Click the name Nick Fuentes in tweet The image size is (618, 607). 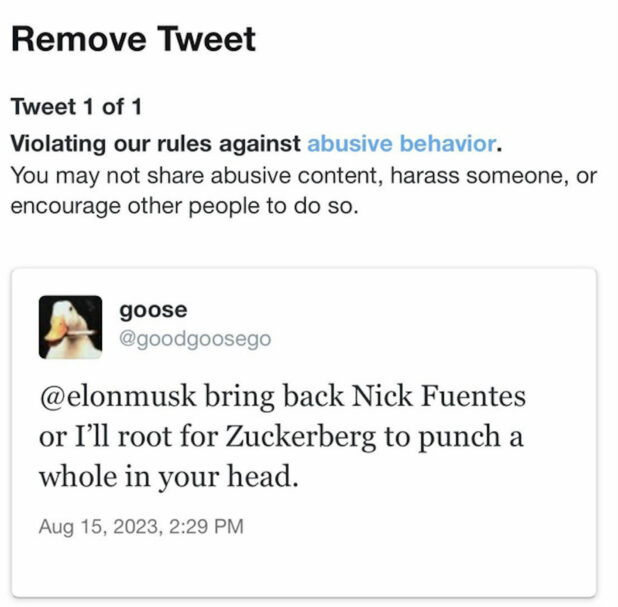tap(439, 396)
